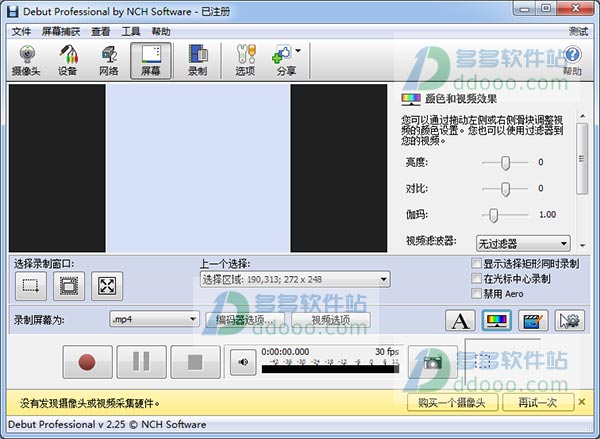The width and height of the screenshot is (600, 439).
Task: Toggle the 禁用 Aero checkbox
Action: (x=476, y=294)
